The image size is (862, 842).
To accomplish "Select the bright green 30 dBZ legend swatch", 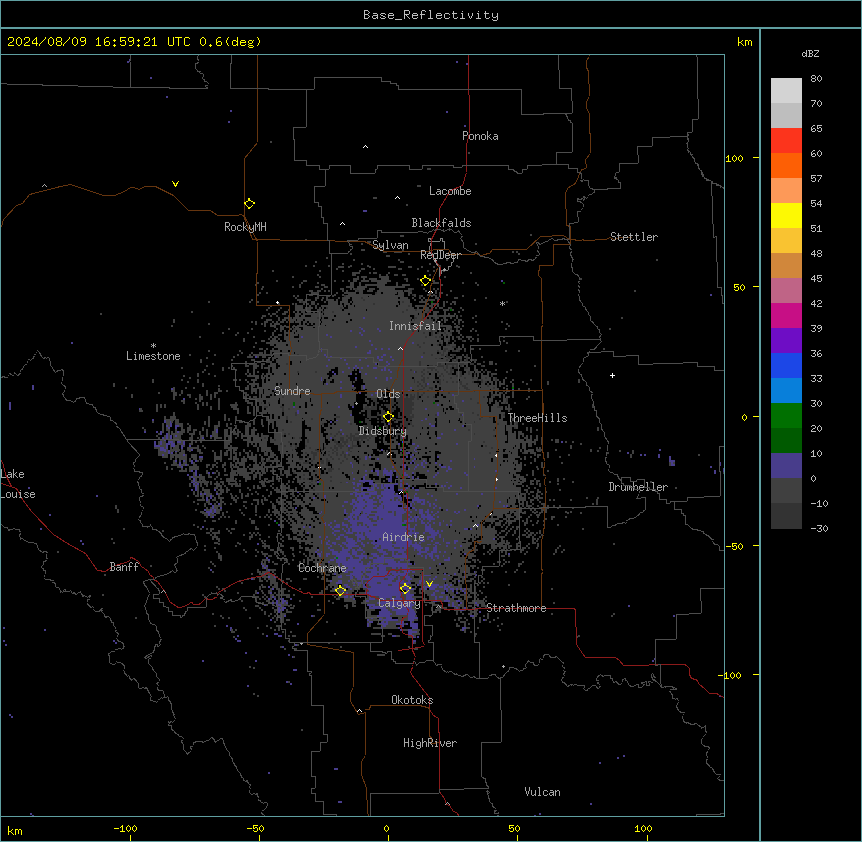I will pyautogui.click(x=786, y=416).
